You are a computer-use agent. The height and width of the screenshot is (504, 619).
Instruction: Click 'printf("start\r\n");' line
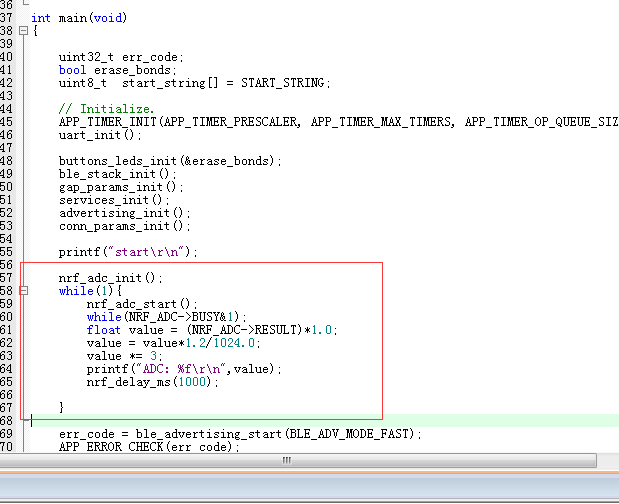(128, 252)
